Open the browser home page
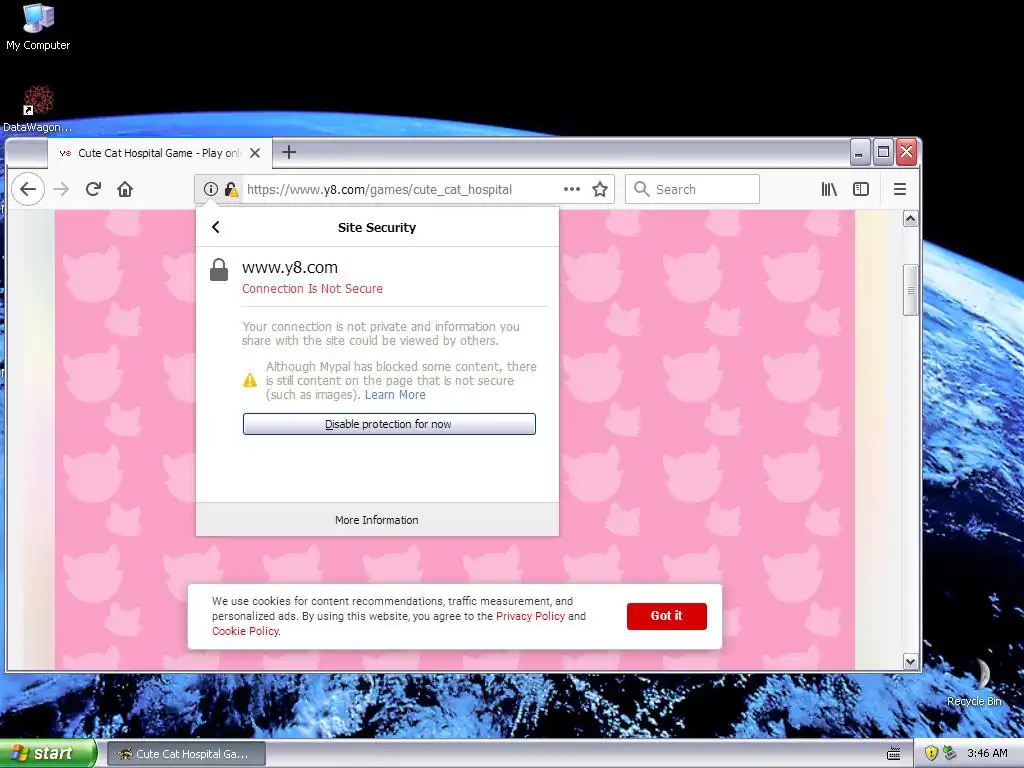Viewport: 1024px width, 768px height. [x=125, y=189]
